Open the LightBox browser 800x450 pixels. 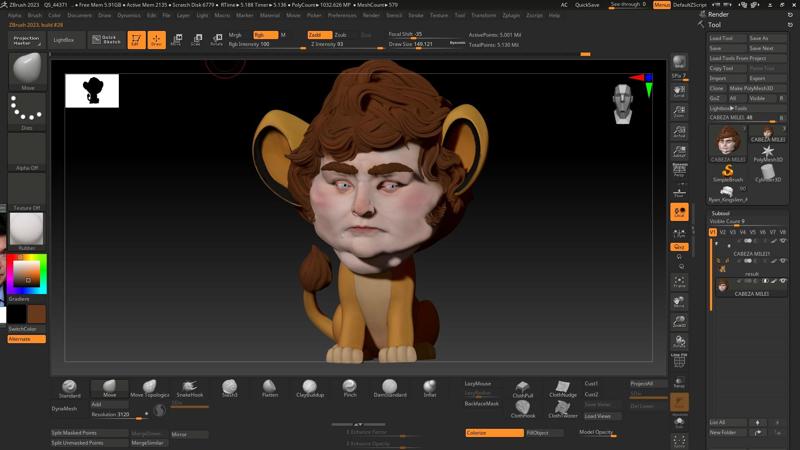63,40
